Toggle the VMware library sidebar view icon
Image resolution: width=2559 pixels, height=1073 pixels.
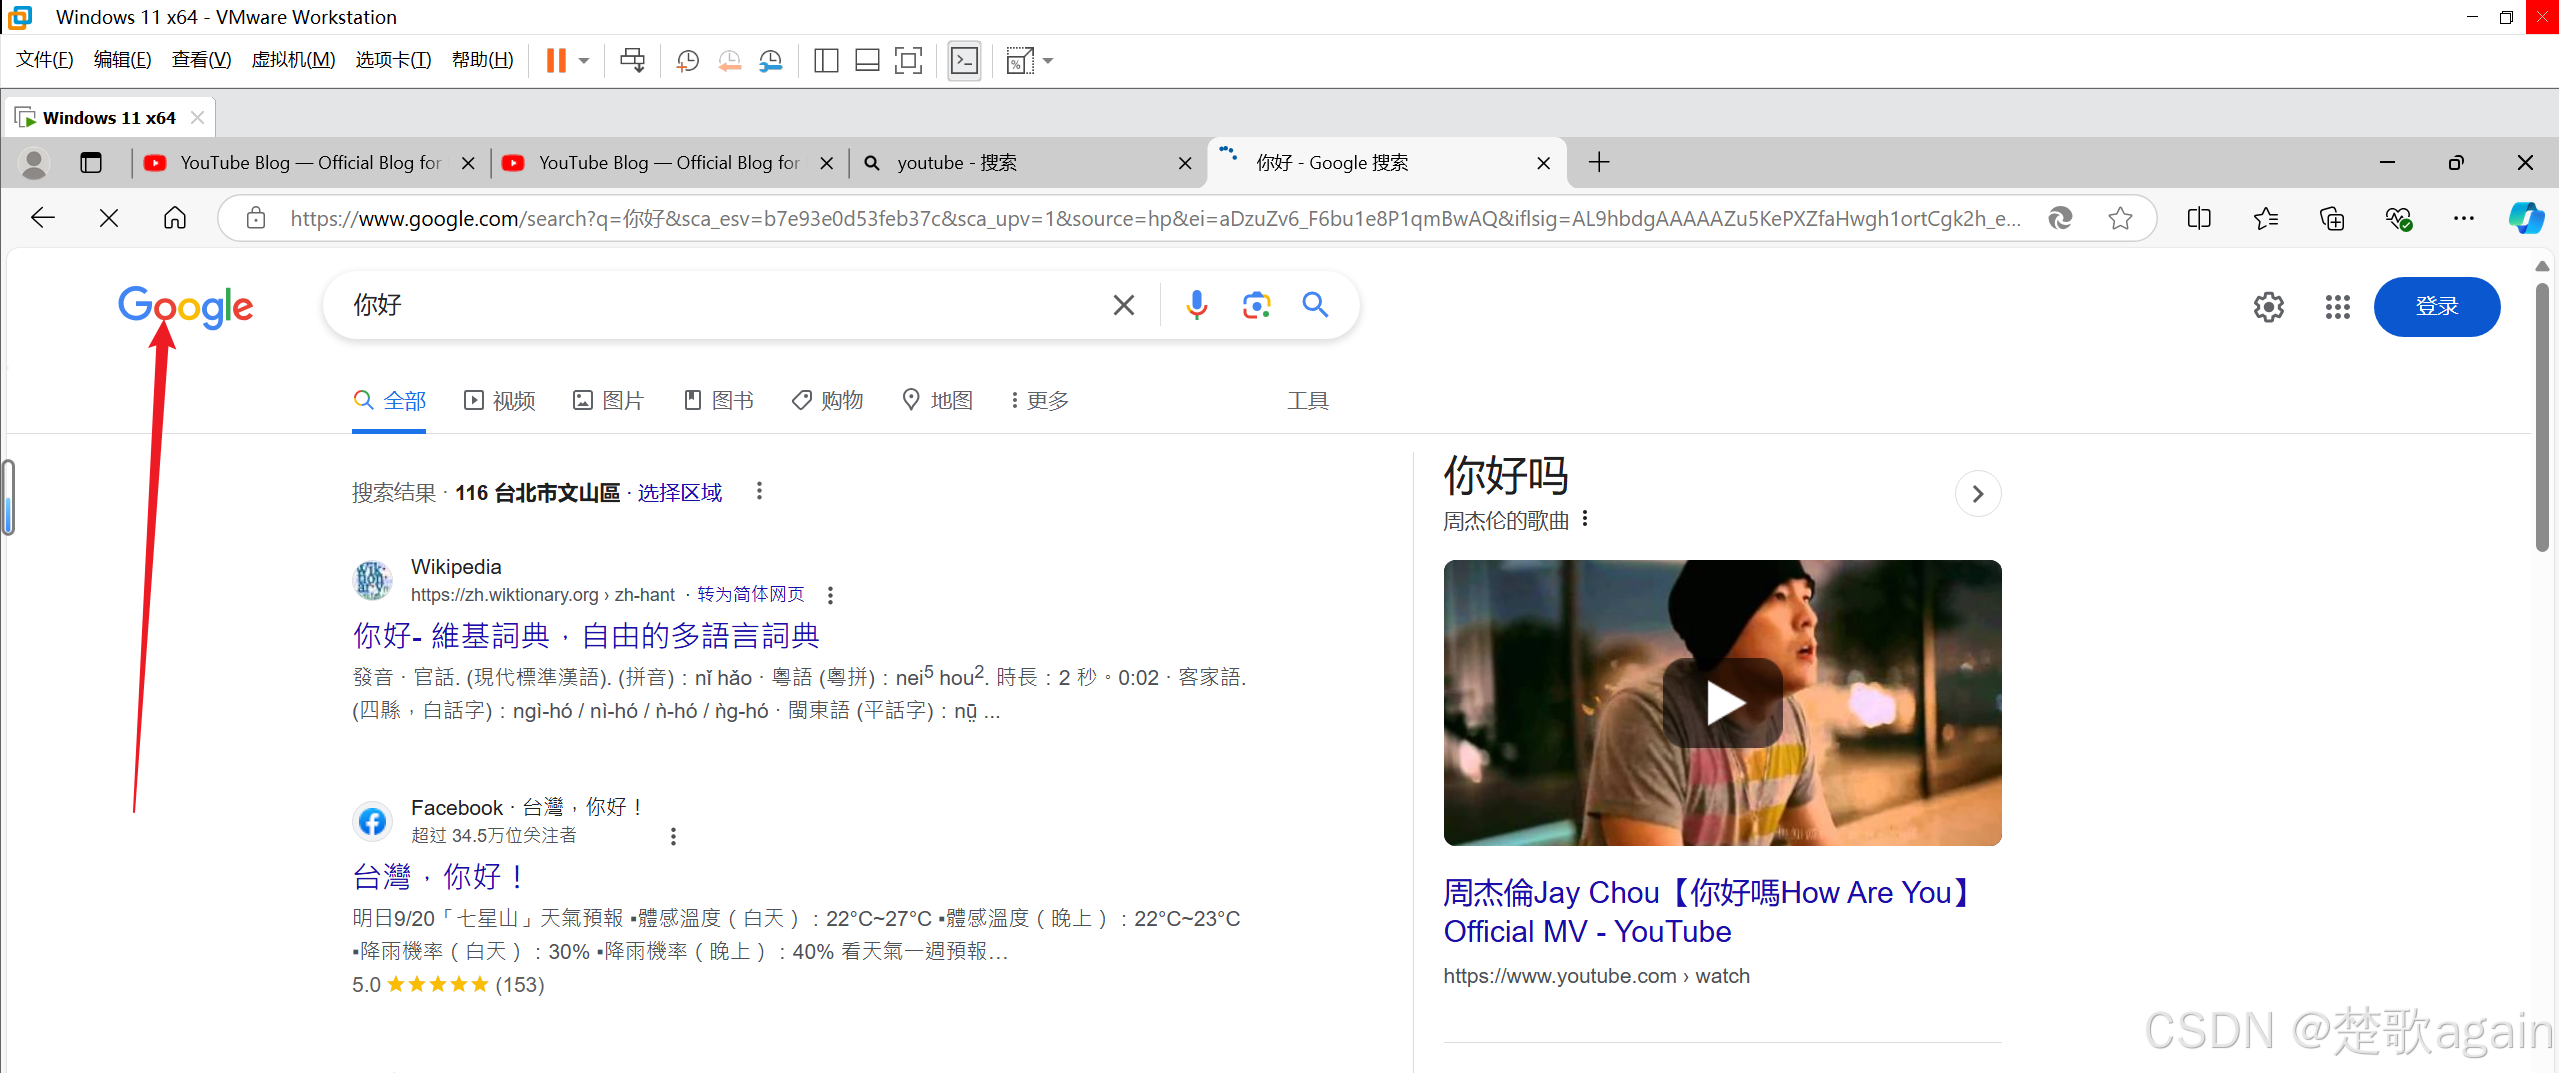click(826, 61)
